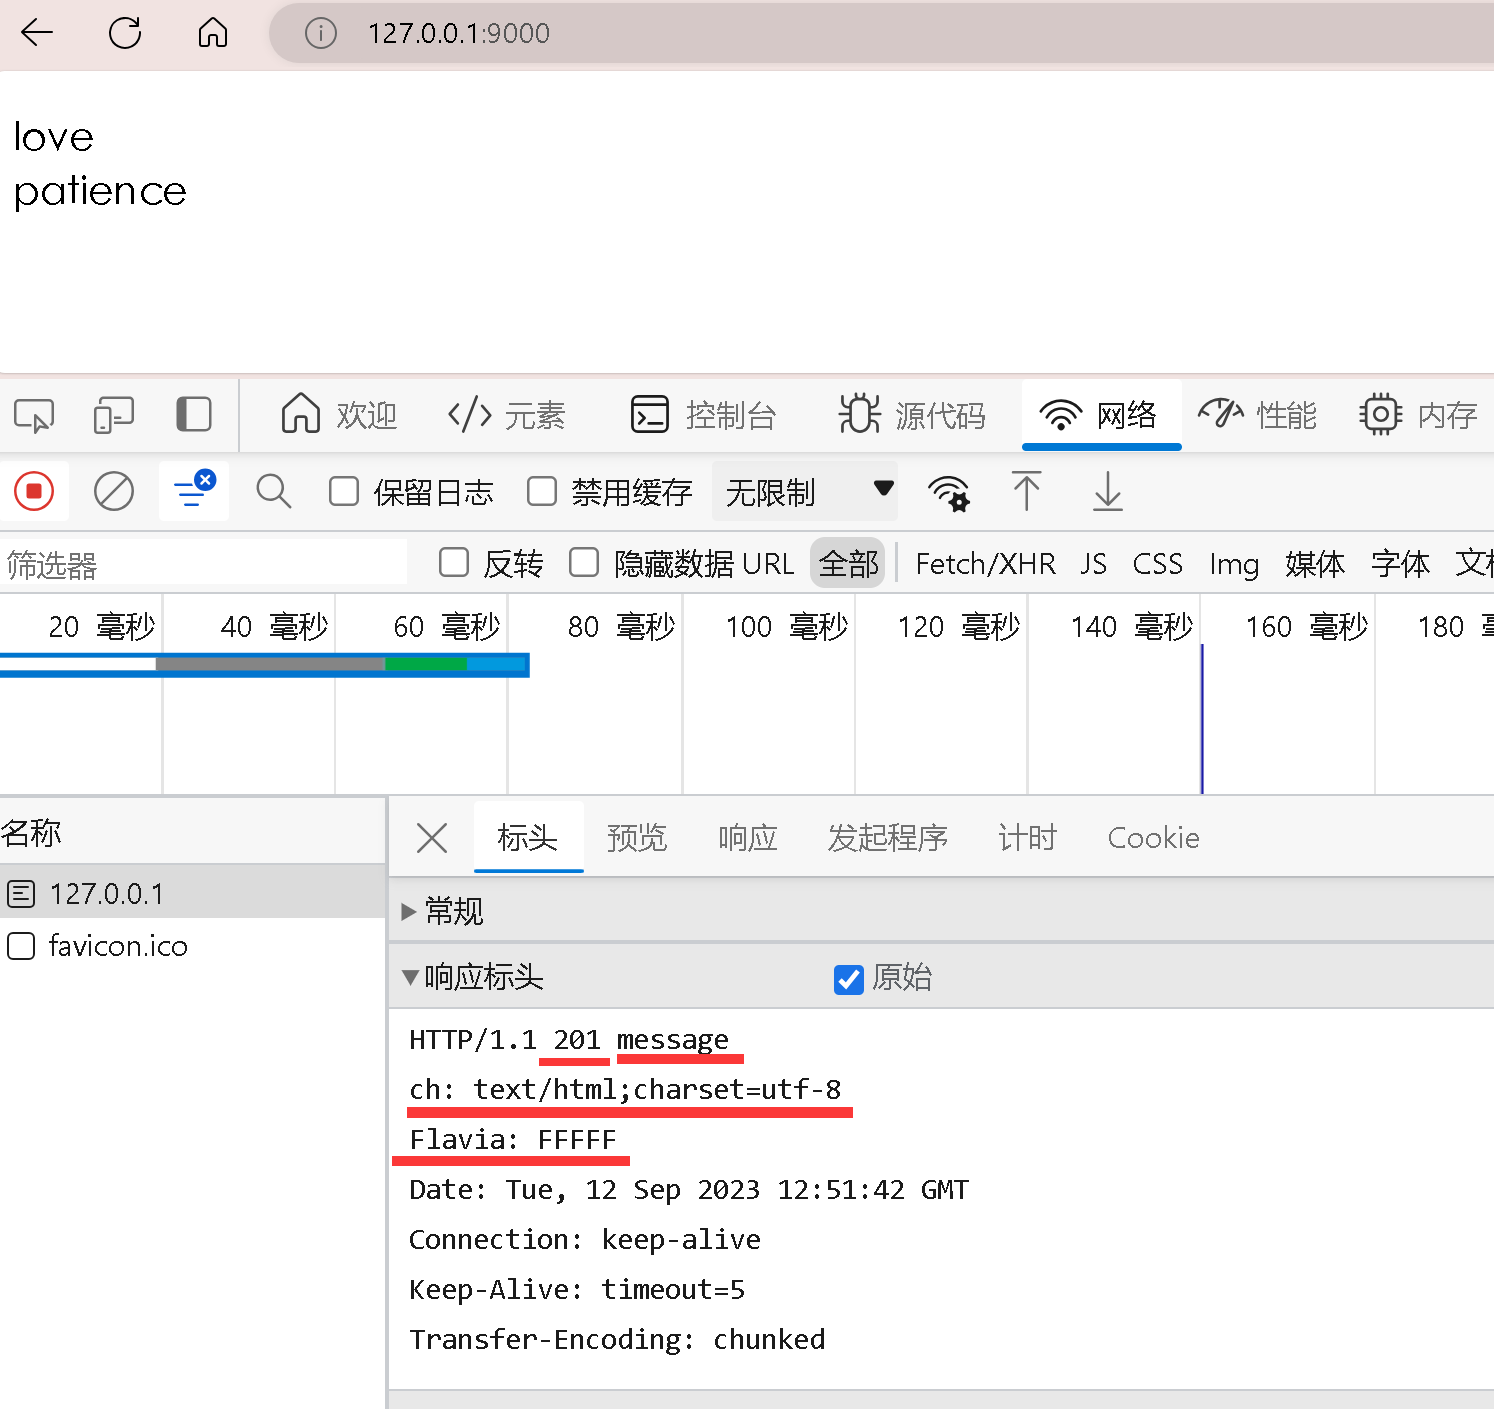Click the request bar in the timeline overview
Screen dimensions: 1494x1409
point(265,664)
